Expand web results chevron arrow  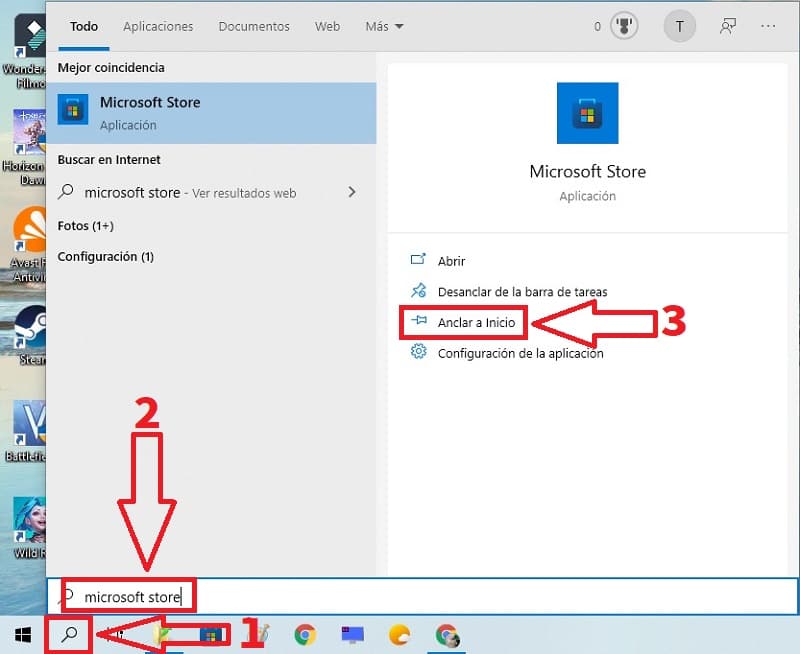pyautogui.click(x=352, y=192)
